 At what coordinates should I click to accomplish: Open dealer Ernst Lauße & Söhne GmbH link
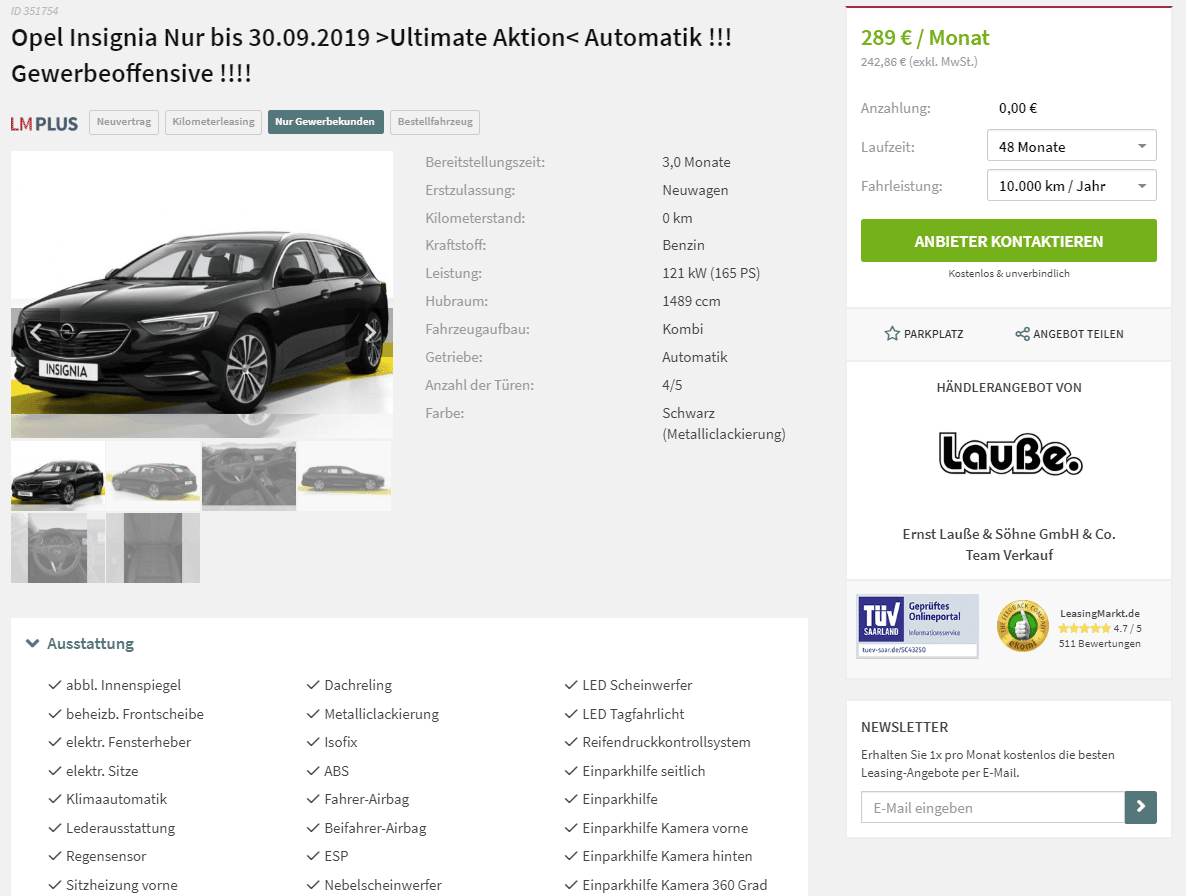(x=1009, y=534)
